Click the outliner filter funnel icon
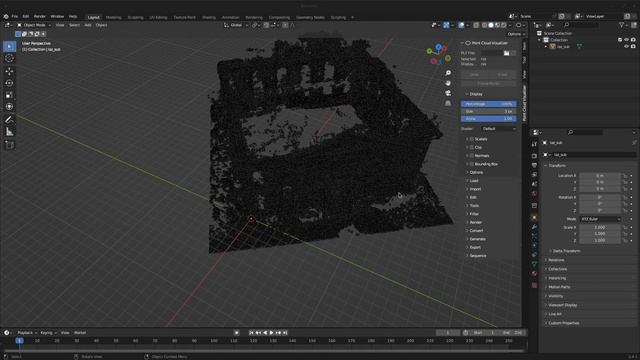Image resolution: width=640 pixels, height=360 pixels. point(622,25)
